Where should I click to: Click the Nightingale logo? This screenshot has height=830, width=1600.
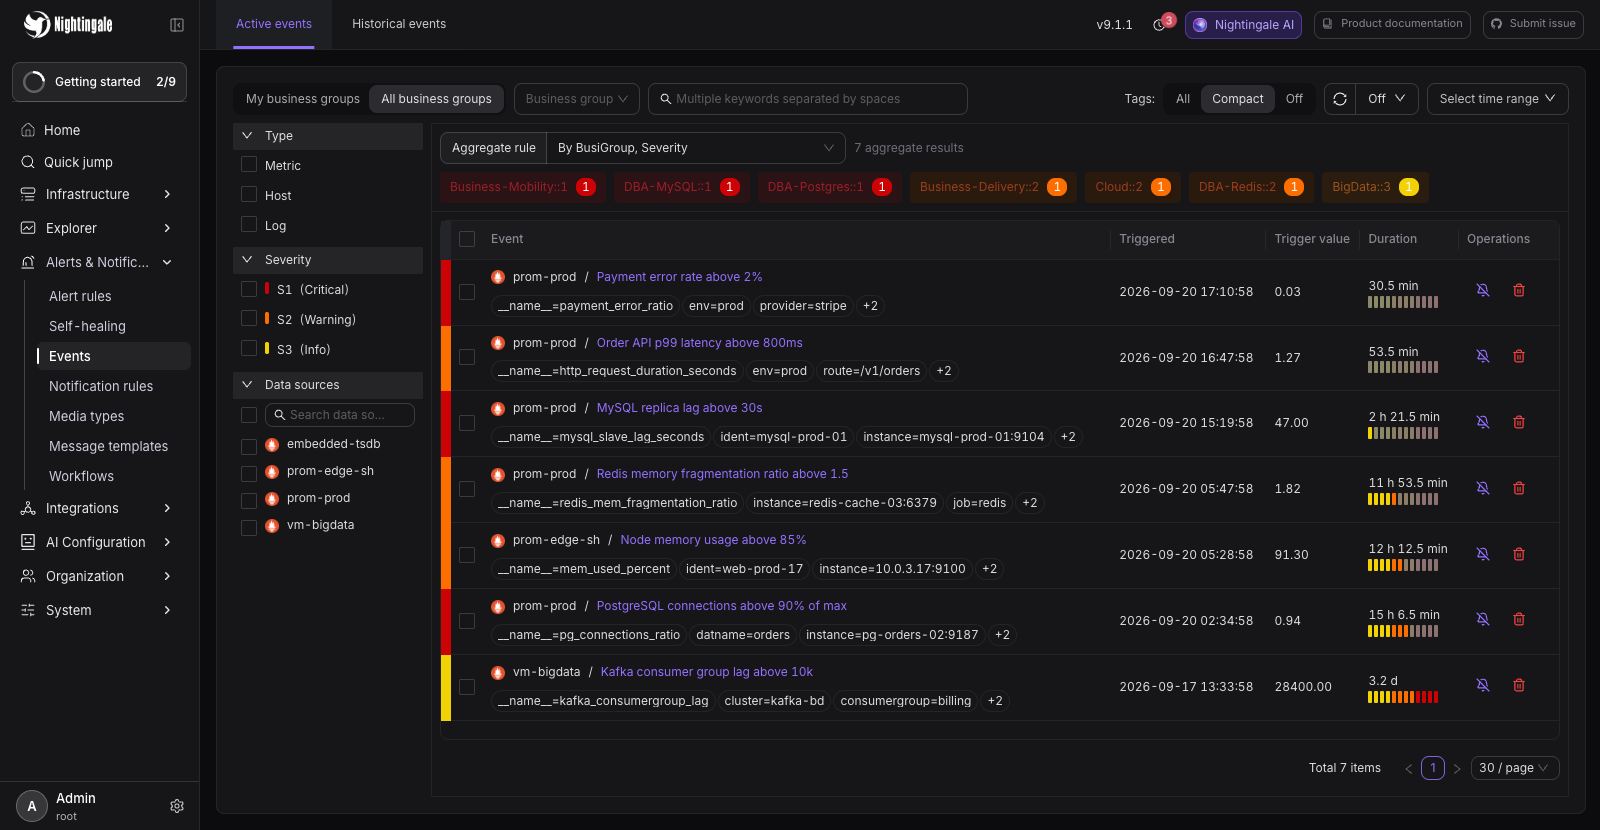68,25
